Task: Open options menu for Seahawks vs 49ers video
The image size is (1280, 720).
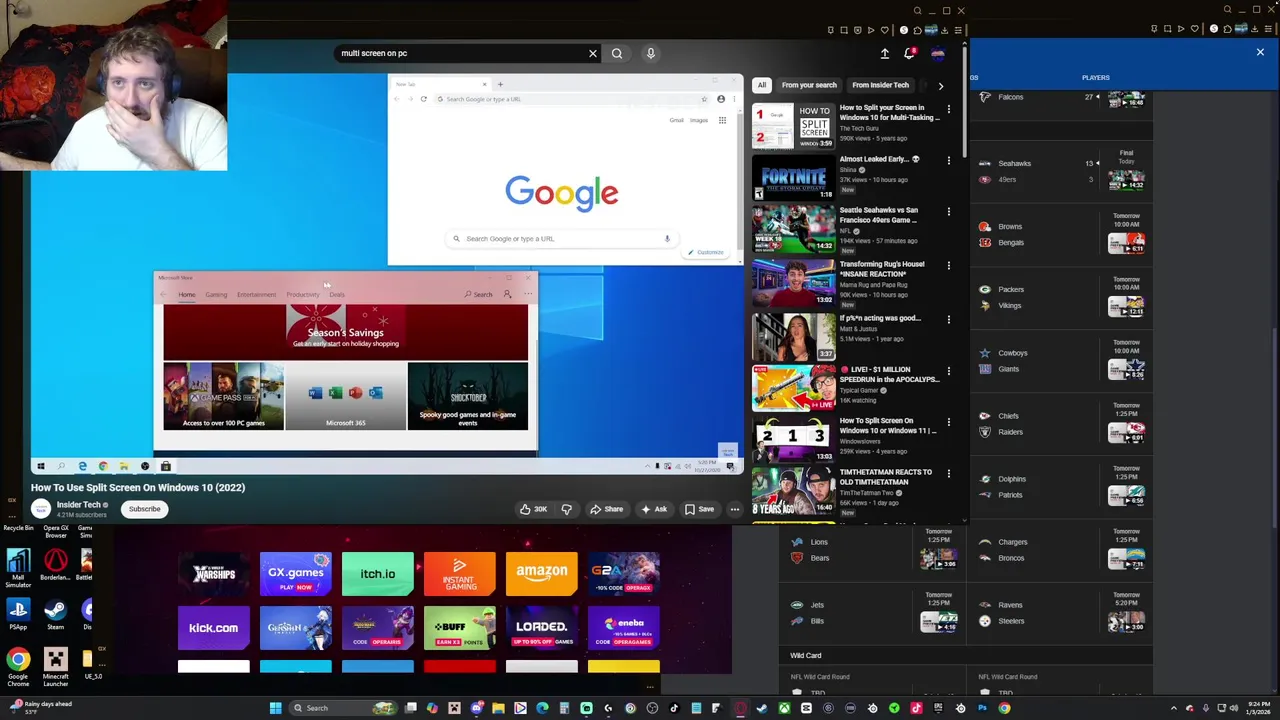Action: (949, 211)
